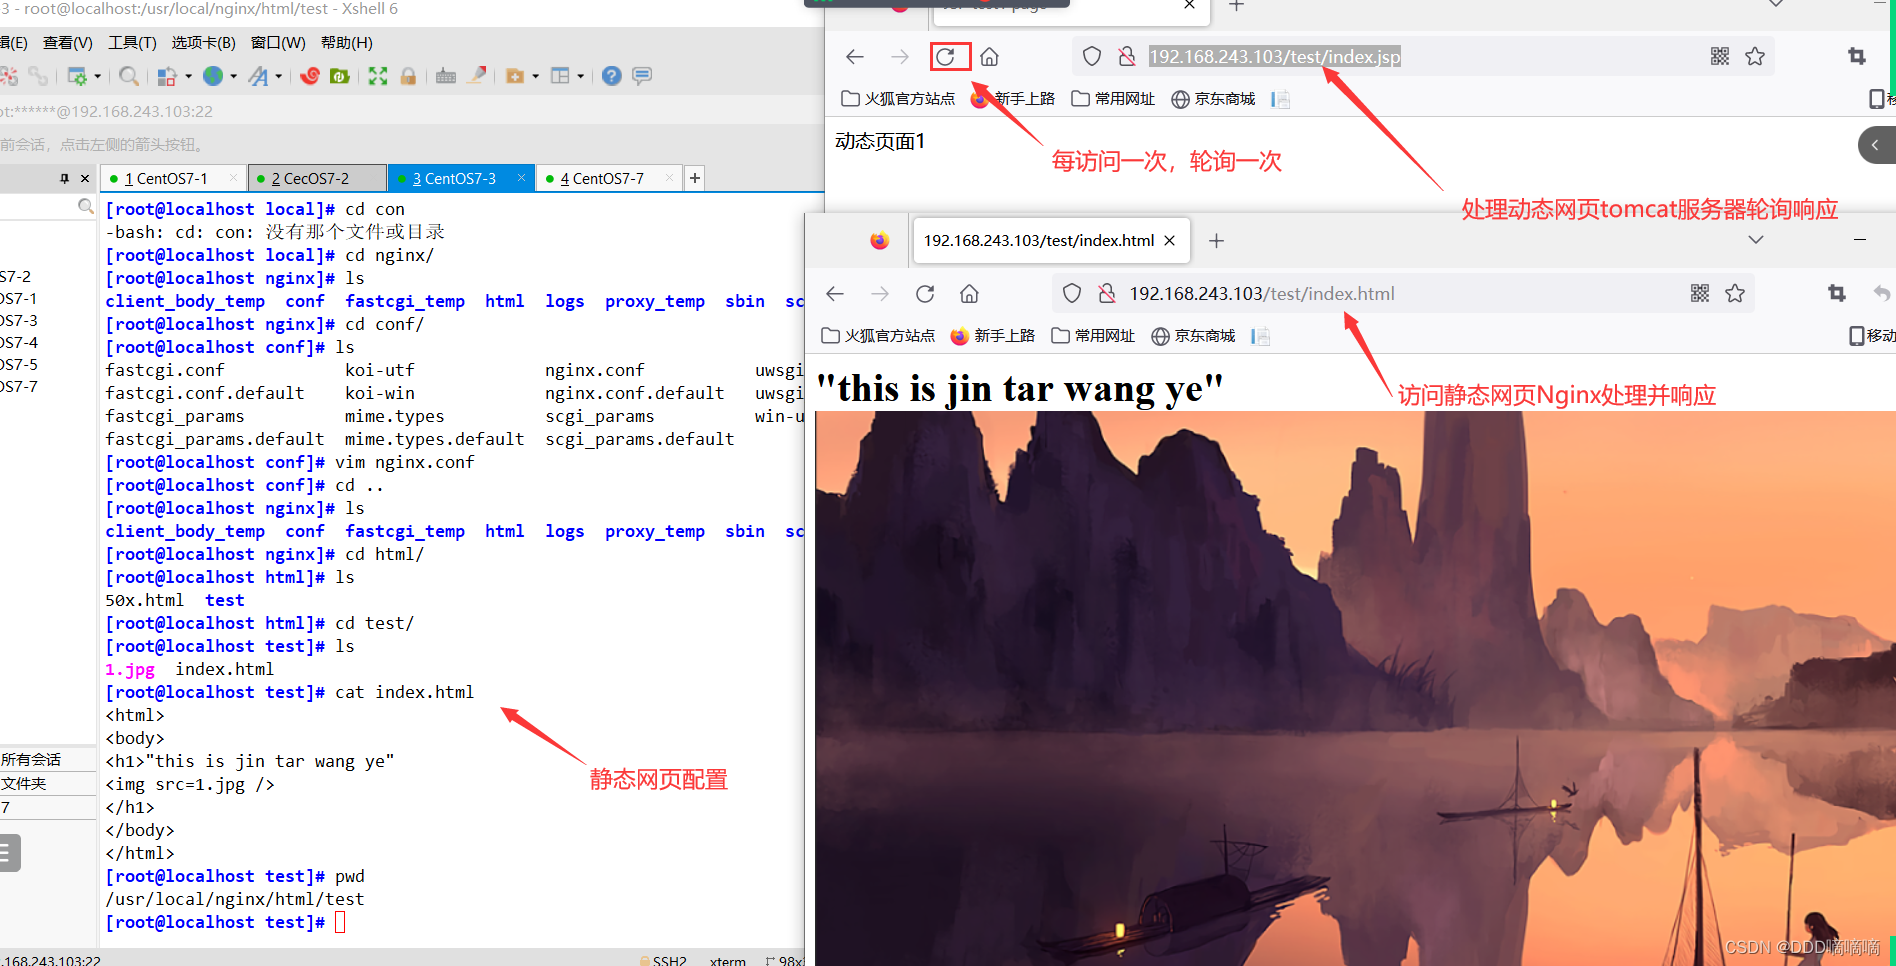The width and height of the screenshot is (1896, 966).
Task: Click the Xshell chat bubble icon
Action: click(642, 76)
